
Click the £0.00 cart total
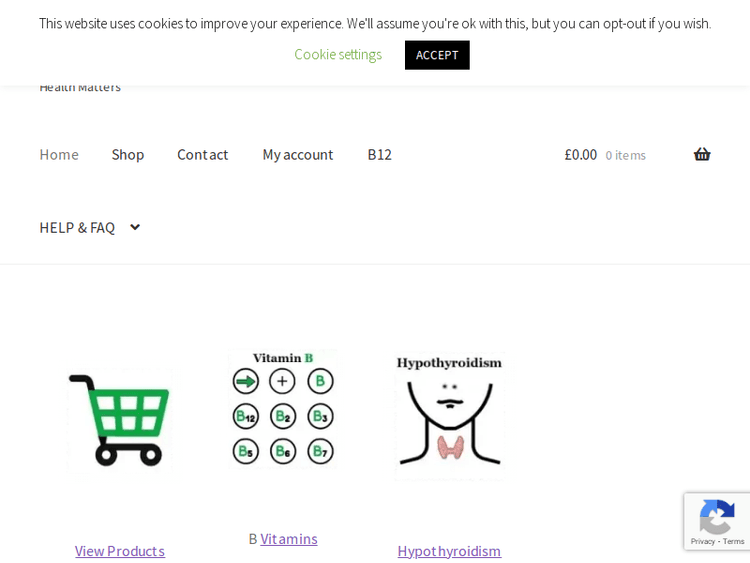(581, 154)
